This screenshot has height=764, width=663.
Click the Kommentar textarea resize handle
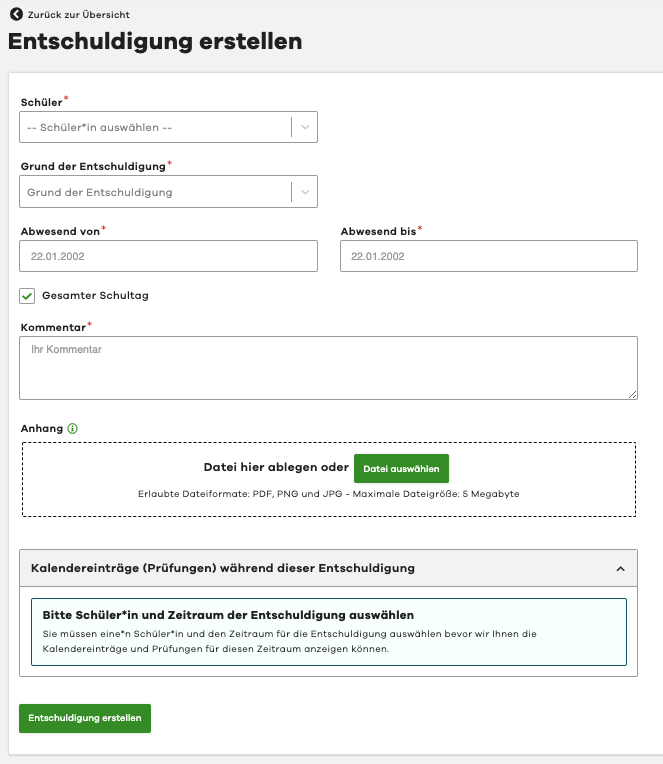pyautogui.click(x=632, y=394)
